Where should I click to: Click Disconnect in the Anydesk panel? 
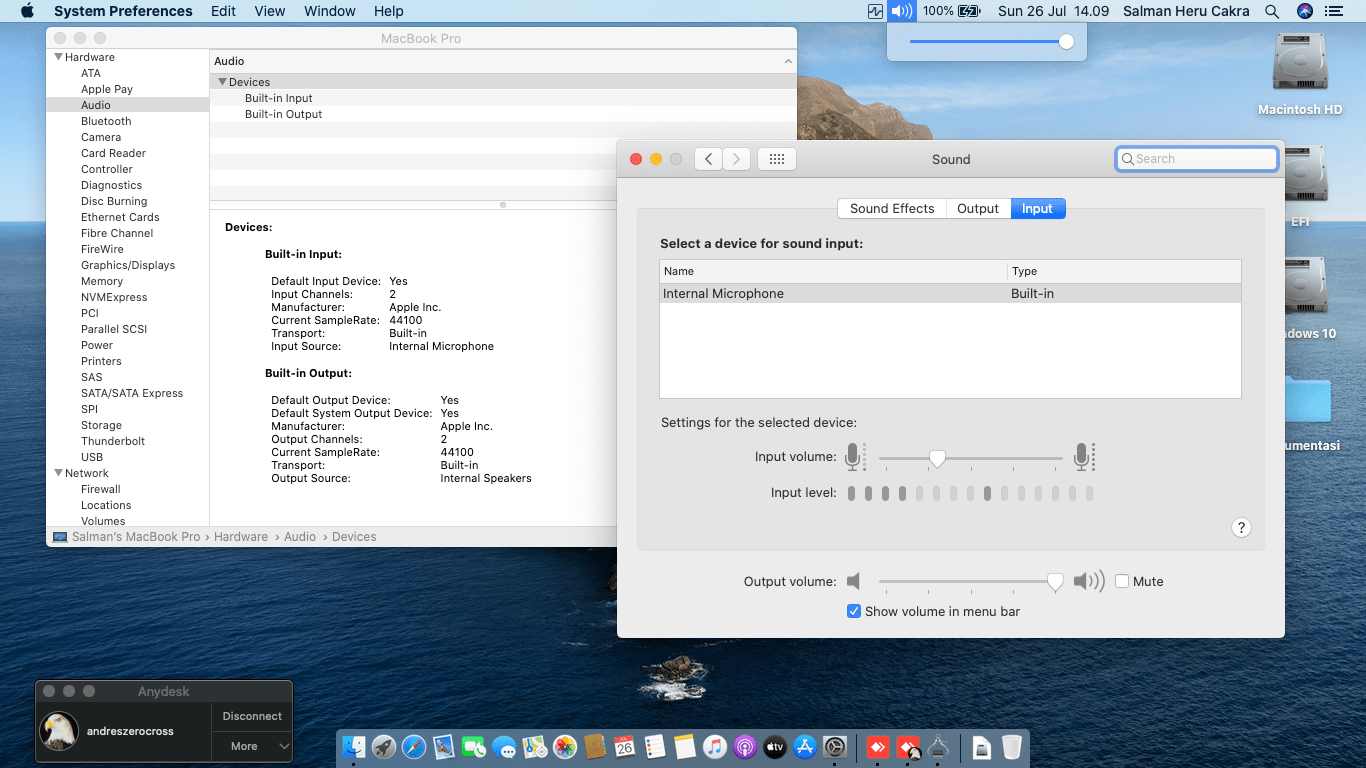pyautogui.click(x=252, y=716)
